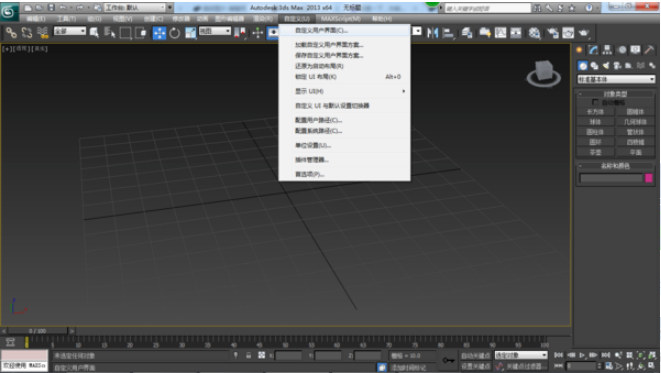Click the Sphere (球体) primitive button
The width and height of the screenshot is (661, 373).
tap(595, 122)
